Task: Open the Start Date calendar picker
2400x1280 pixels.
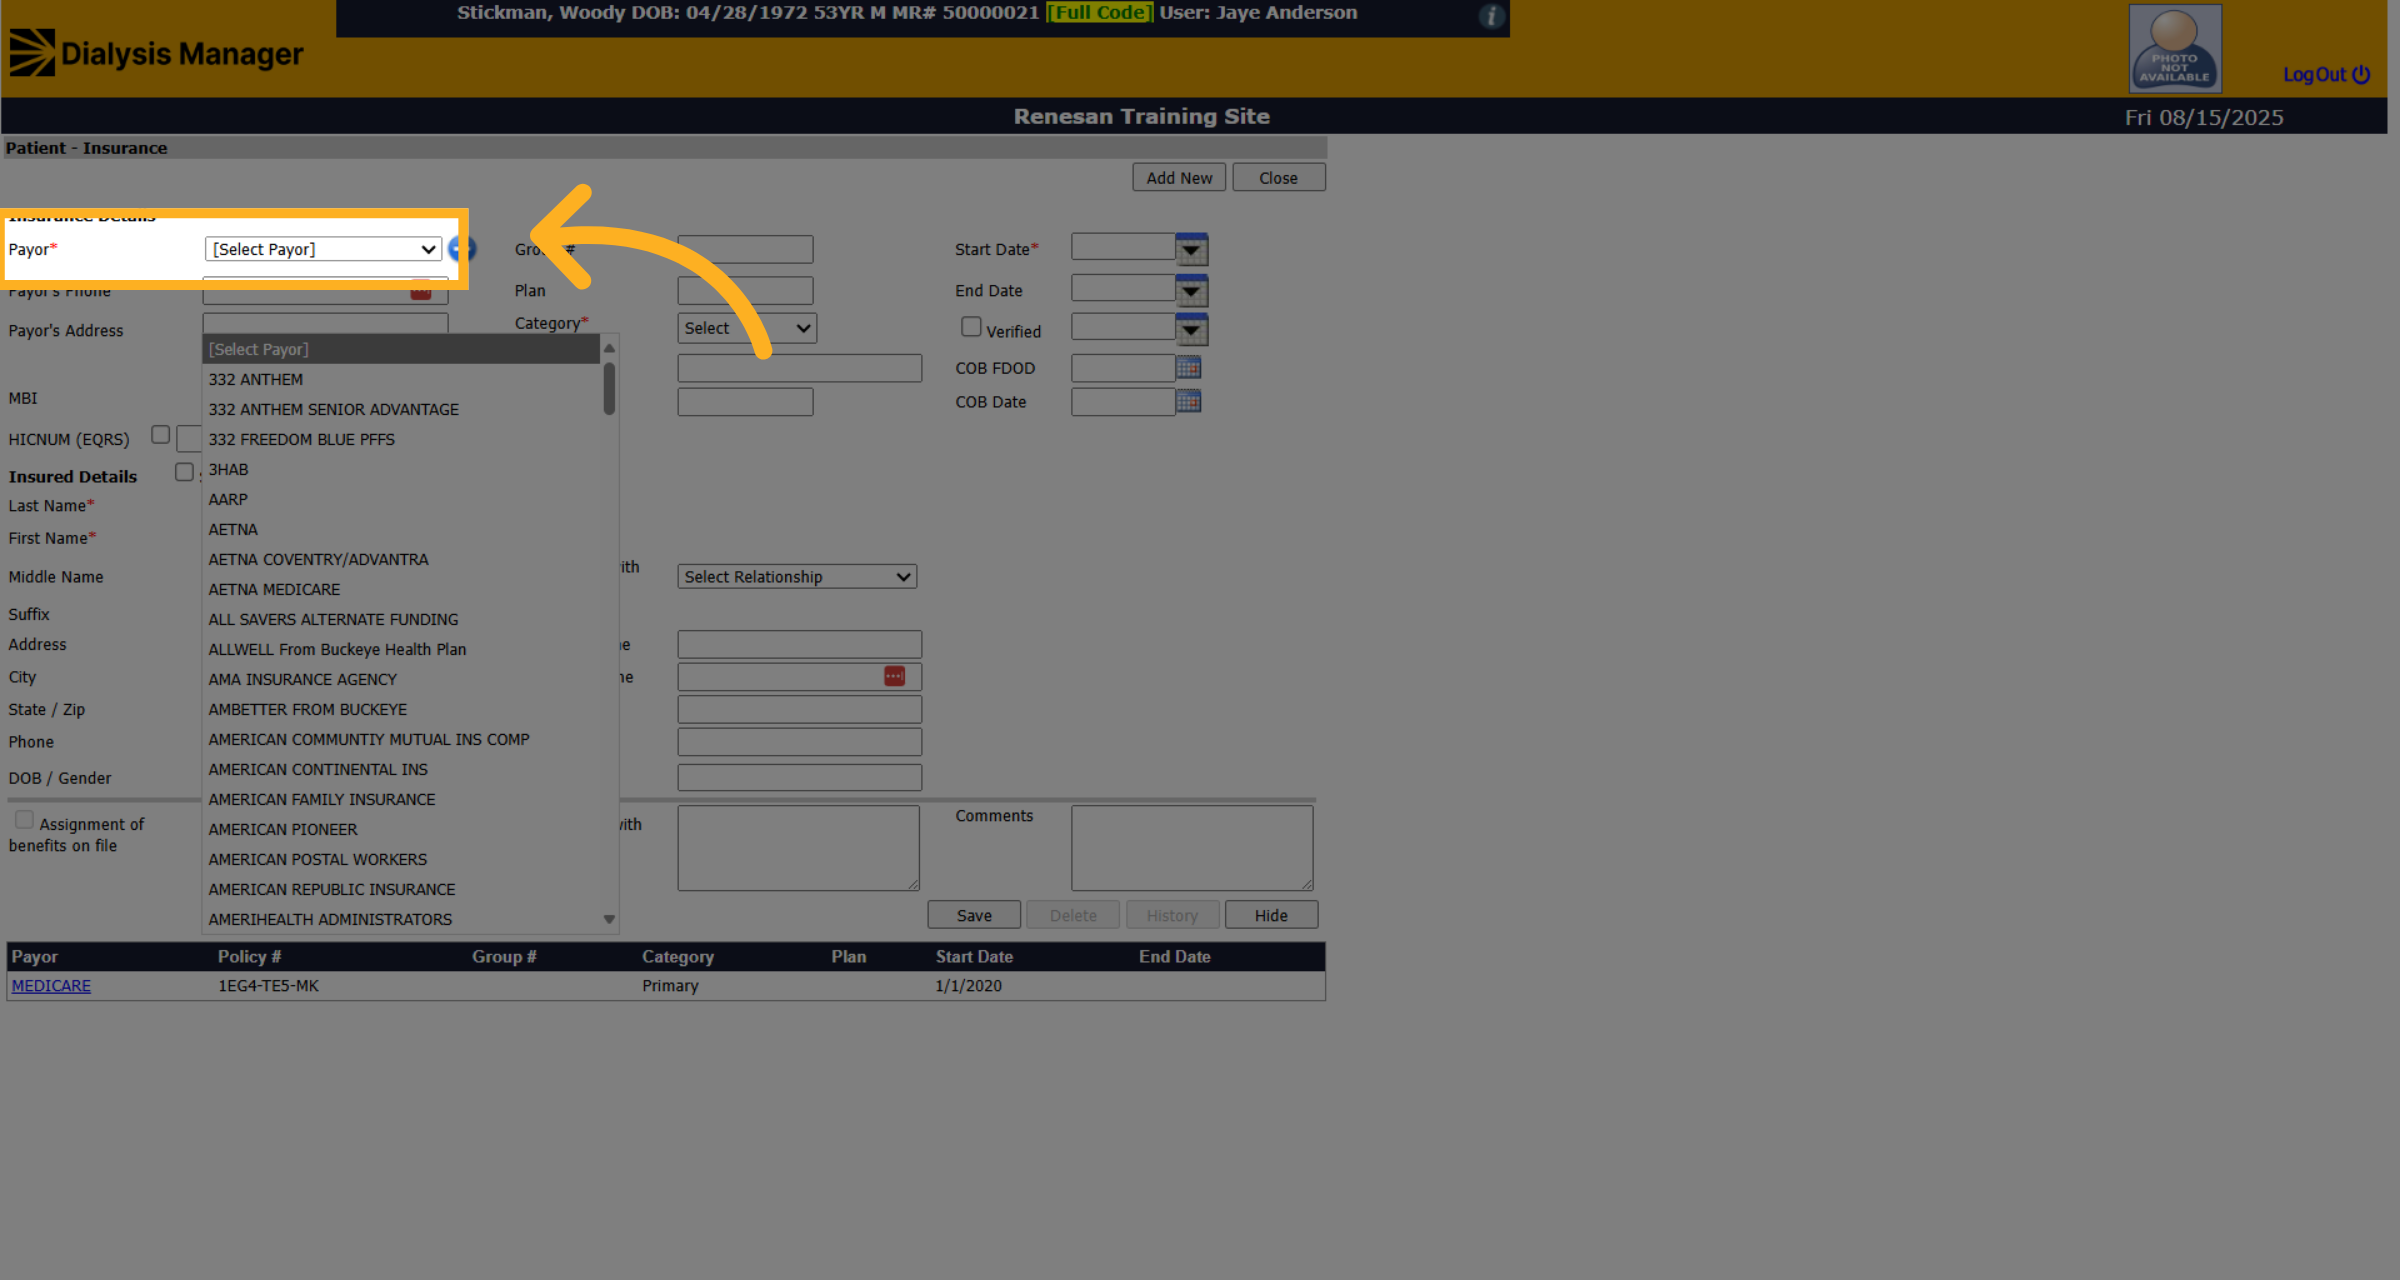Action: click(x=1191, y=250)
